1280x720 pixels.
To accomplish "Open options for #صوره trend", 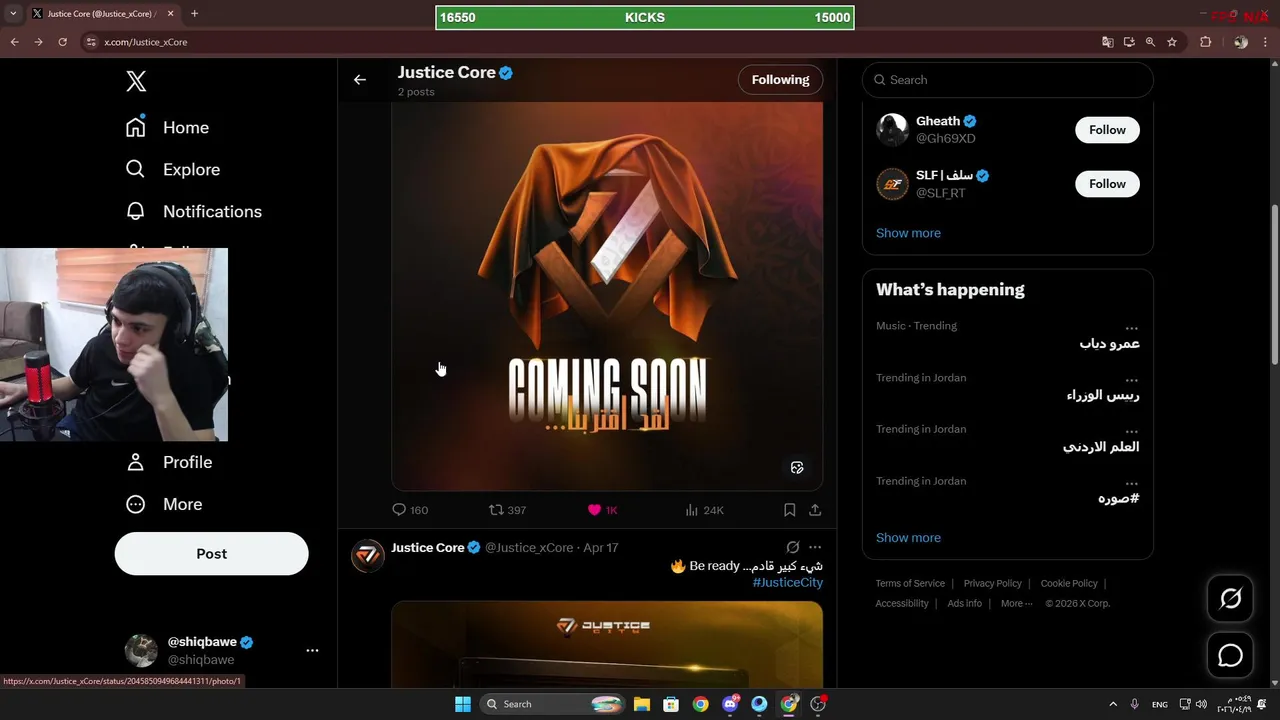I will coord(1131,484).
